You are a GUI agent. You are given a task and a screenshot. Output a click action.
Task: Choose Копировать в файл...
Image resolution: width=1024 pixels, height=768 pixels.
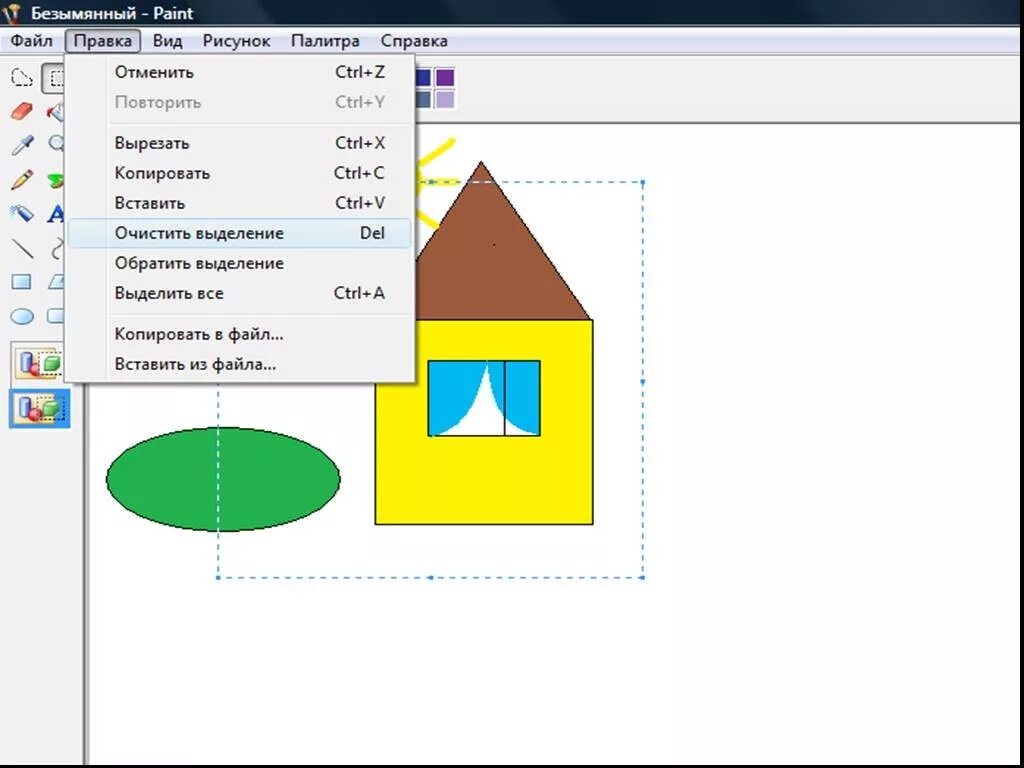tap(240, 334)
